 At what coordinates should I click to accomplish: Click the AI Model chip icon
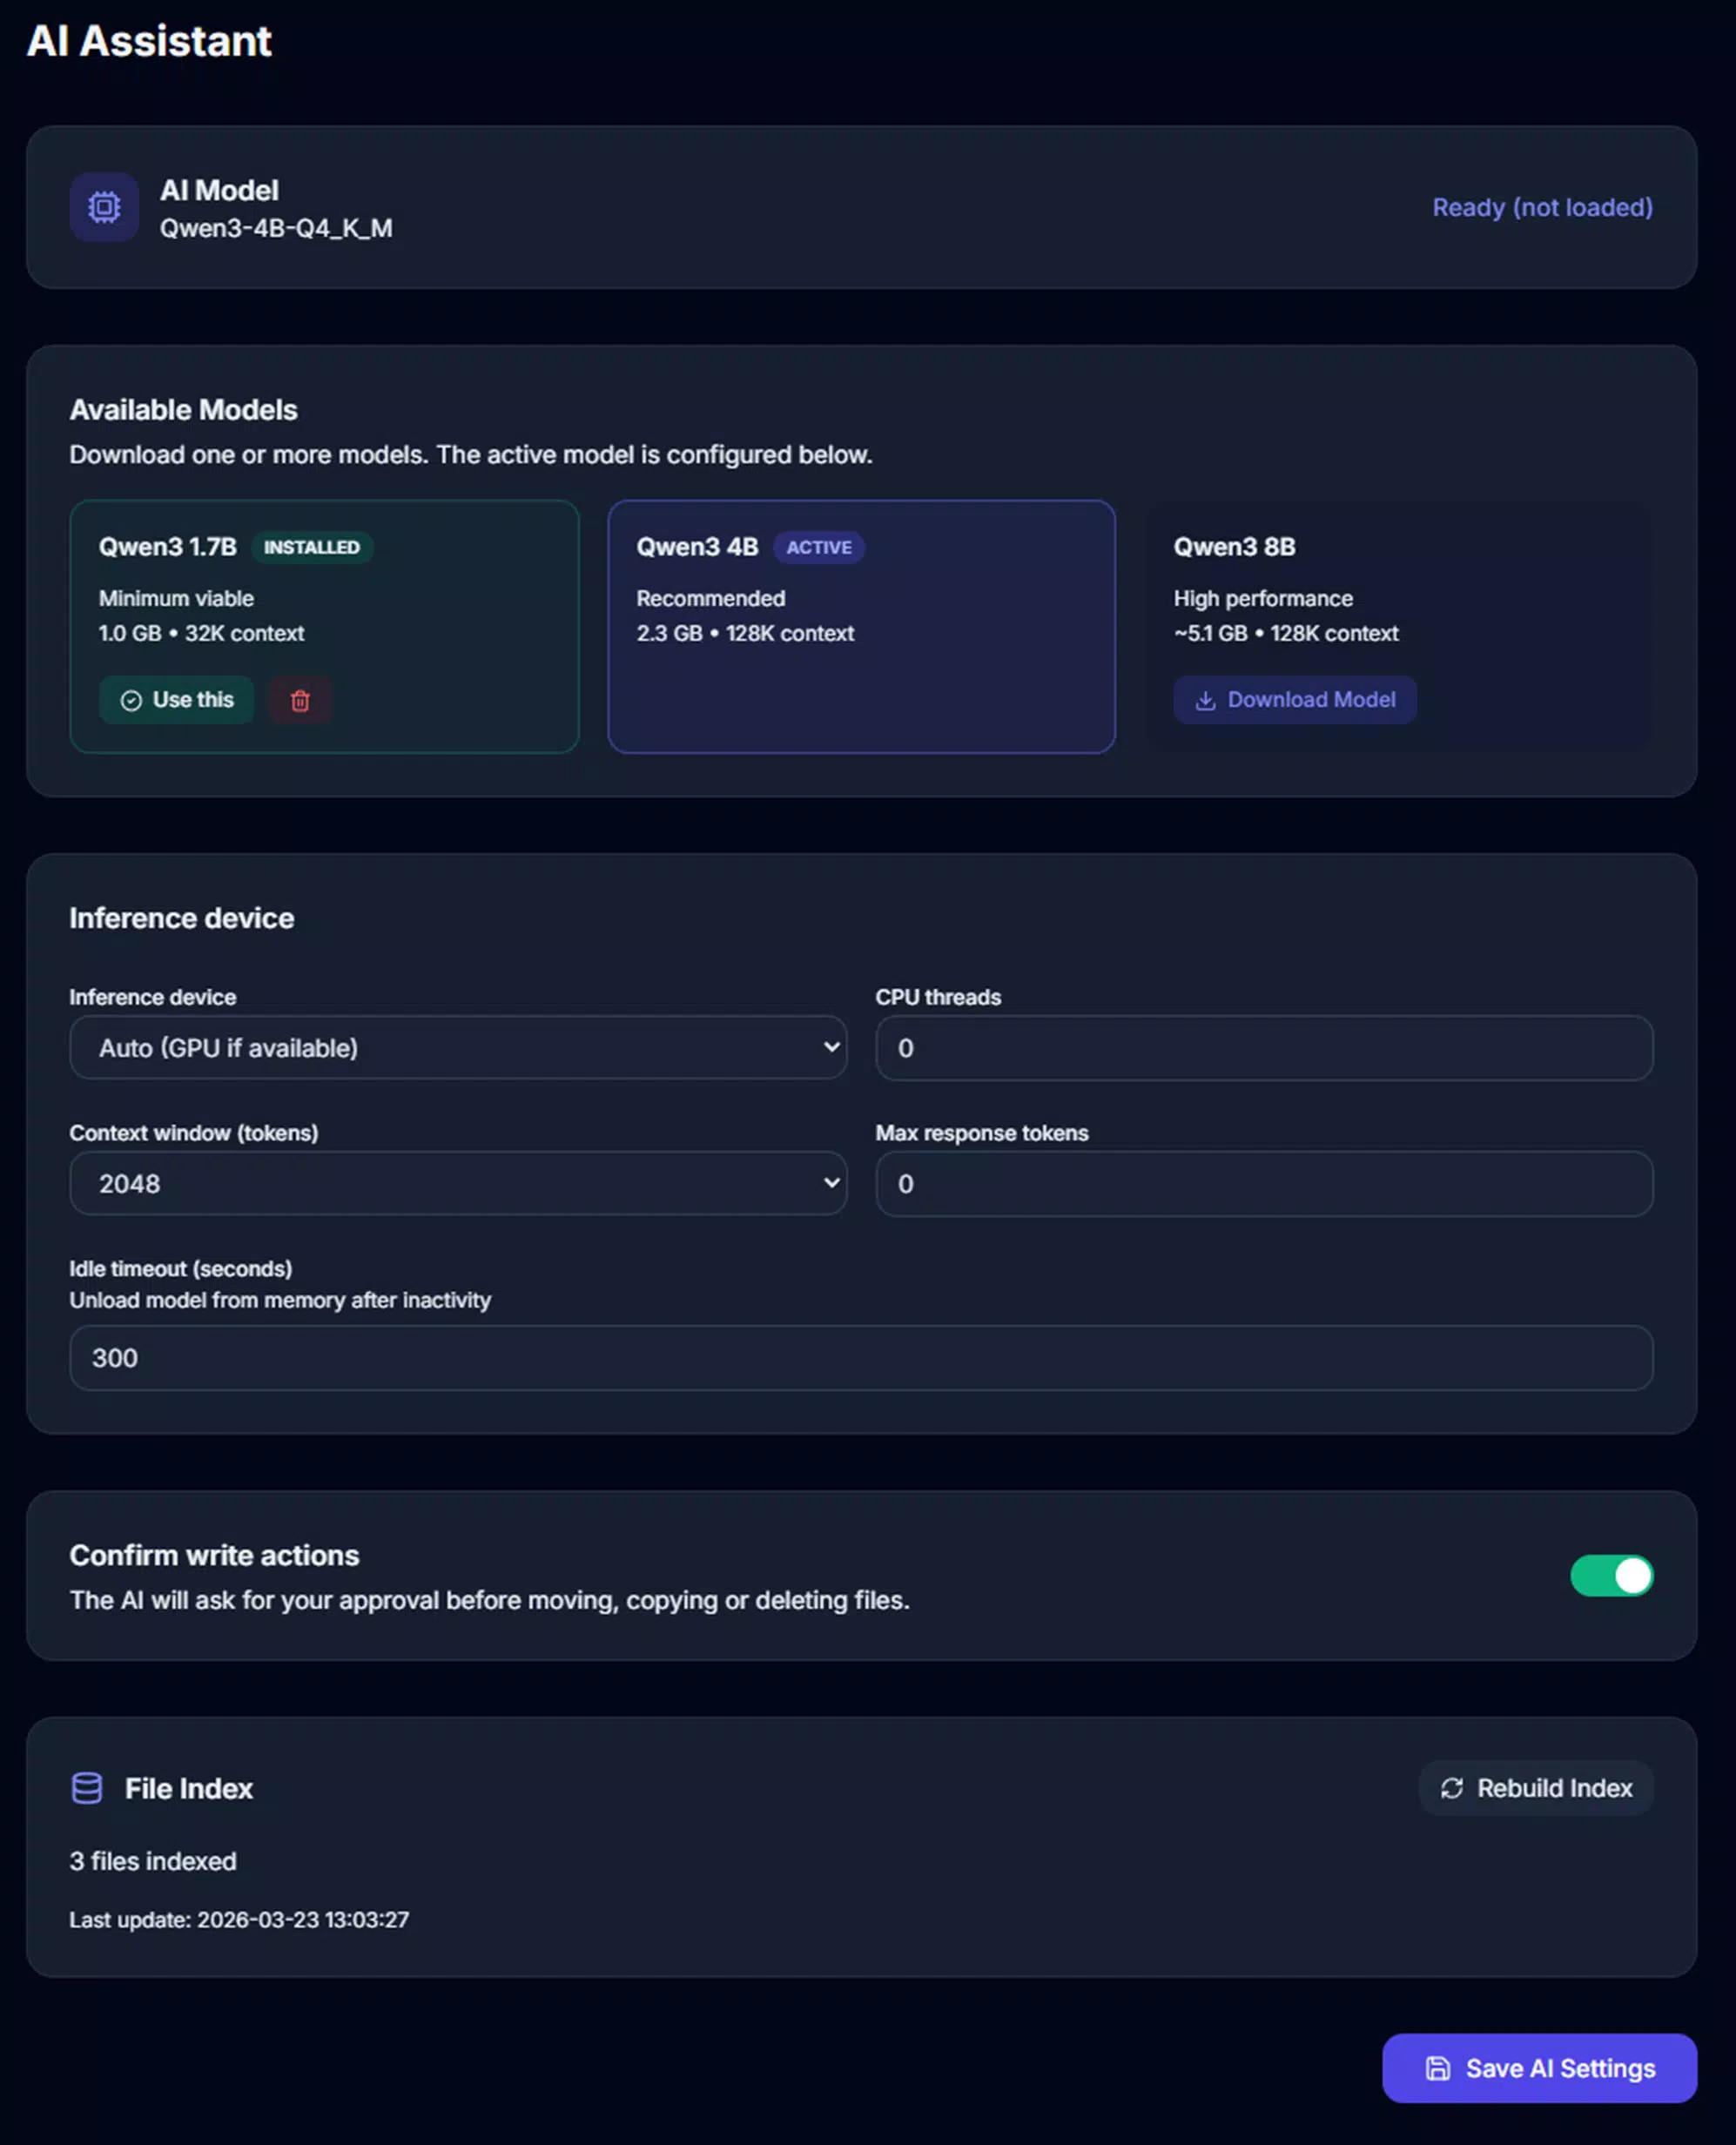[104, 207]
